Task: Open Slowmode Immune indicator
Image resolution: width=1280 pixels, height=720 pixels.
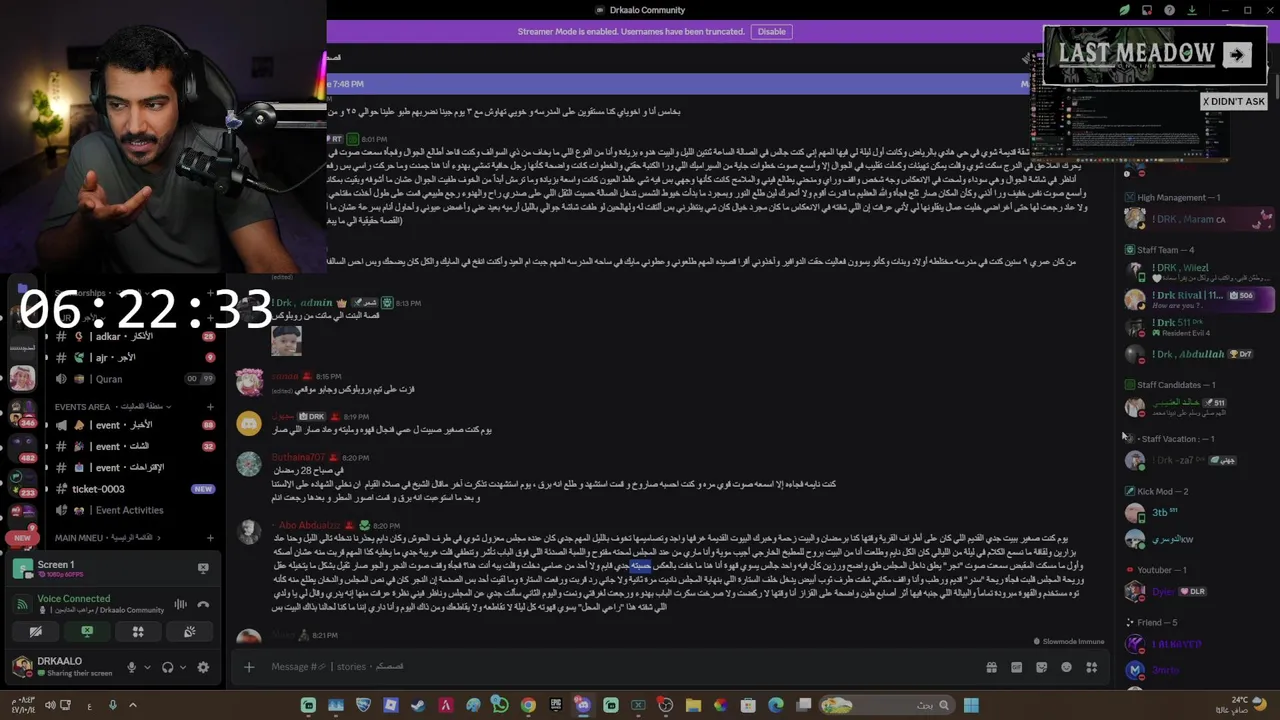Action: click(x=1069, y=641)
